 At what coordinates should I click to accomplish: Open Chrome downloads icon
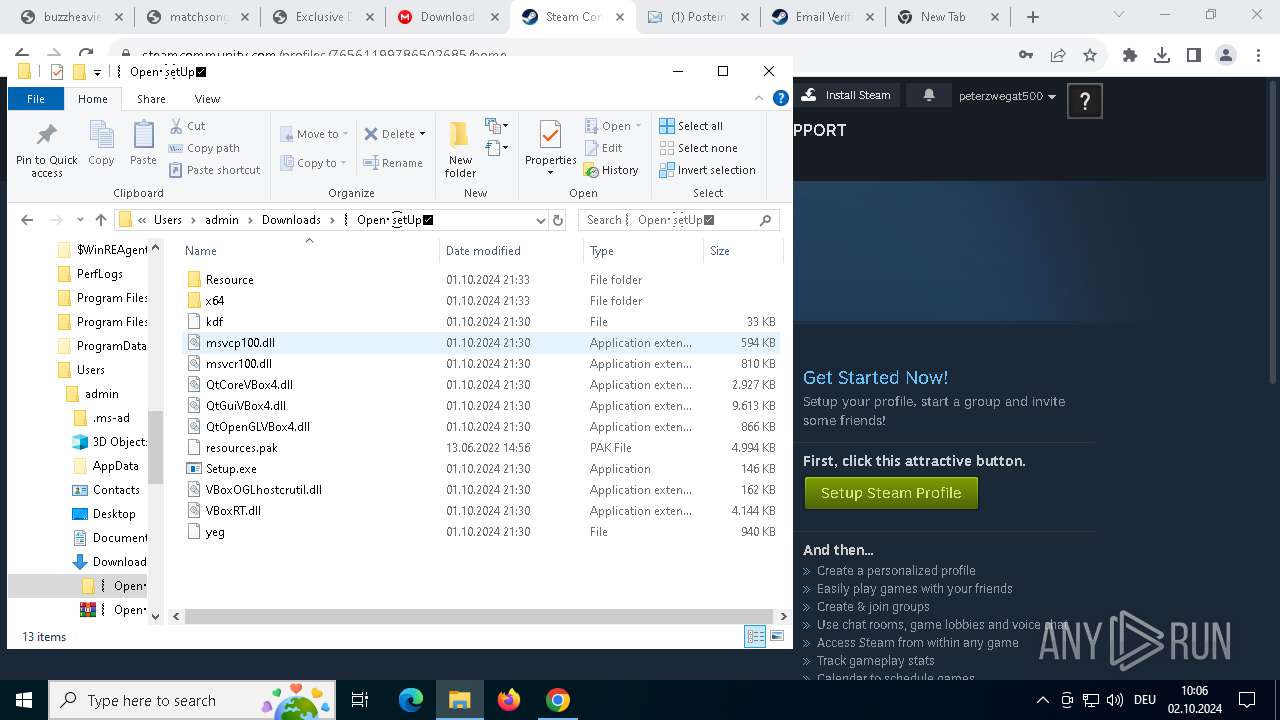[x=1161, y=56]
